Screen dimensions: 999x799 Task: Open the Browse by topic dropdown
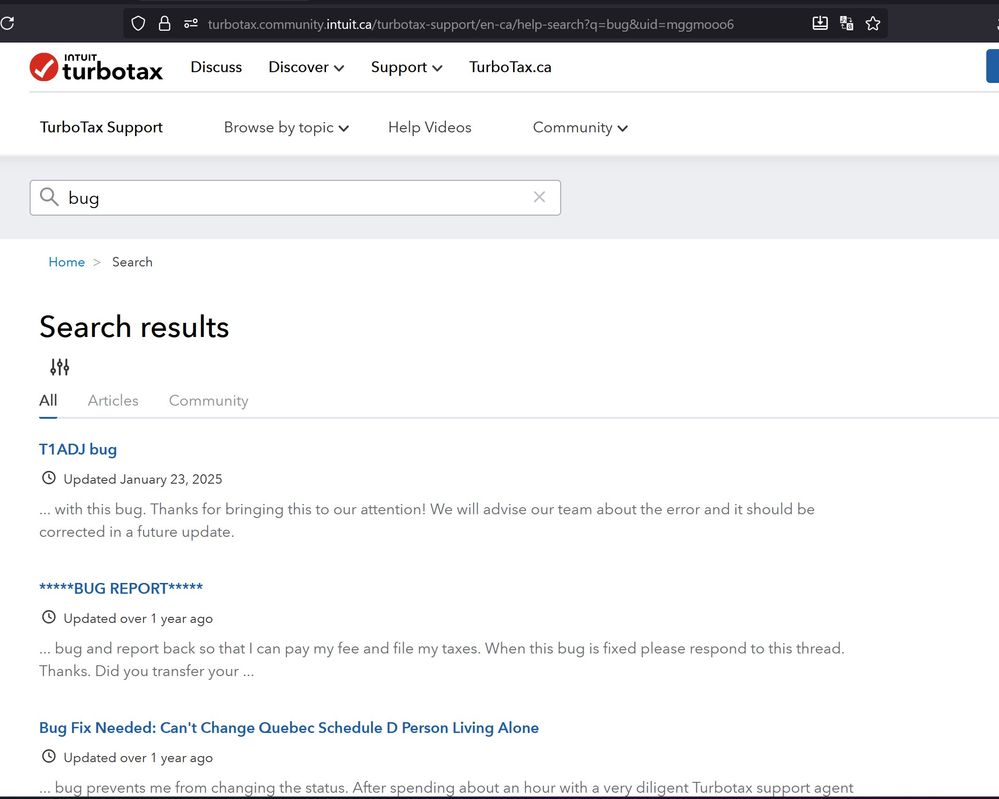[x=286, y=127]
